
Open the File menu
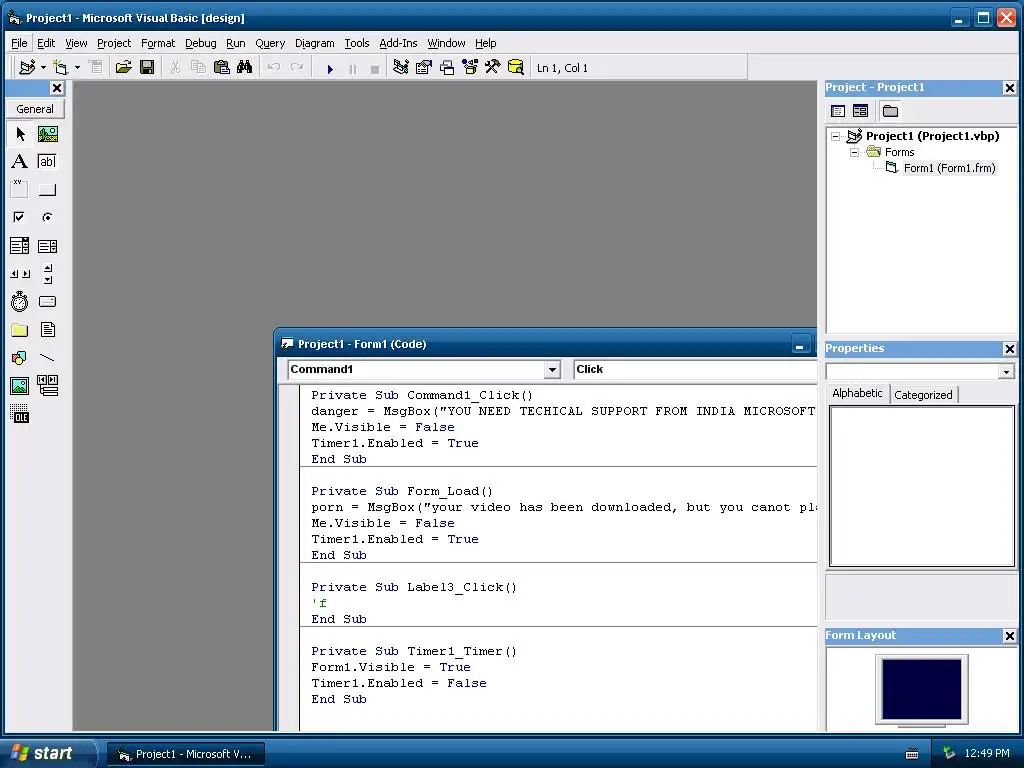pyautogui.click(x=20, y=43)
